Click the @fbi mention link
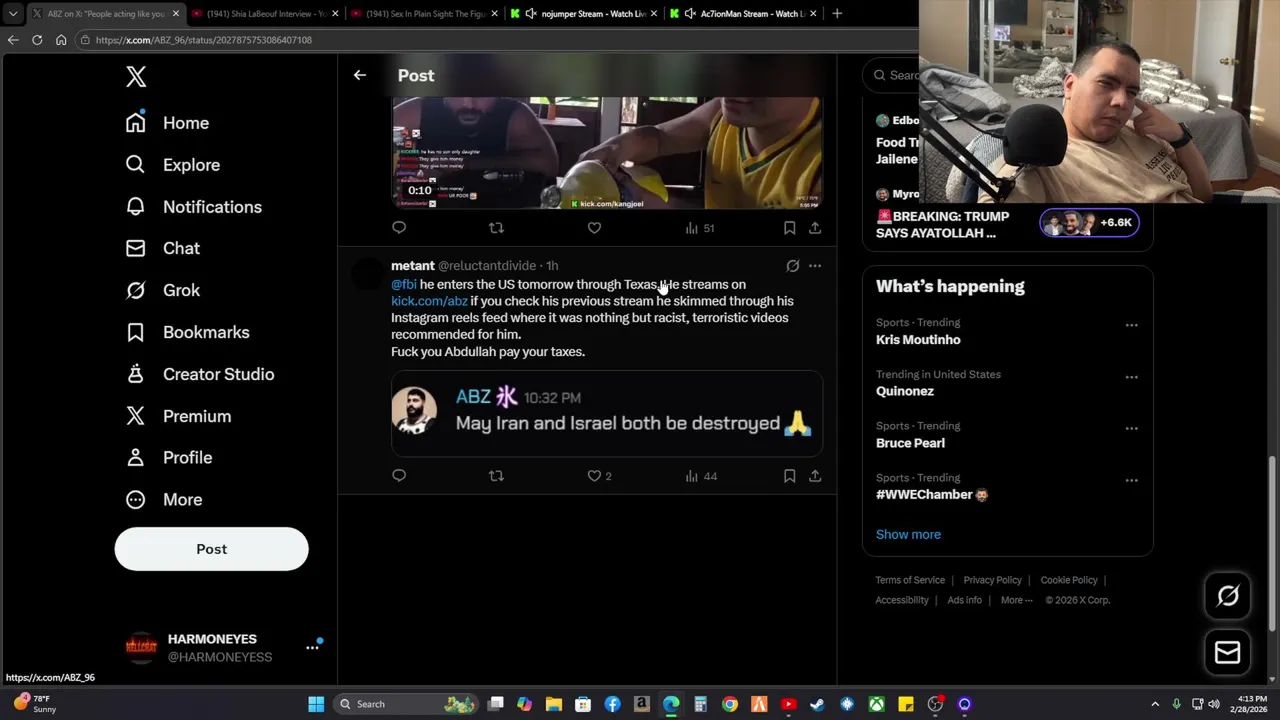This screenshot has height=720, width=1280. click(403, 285)
